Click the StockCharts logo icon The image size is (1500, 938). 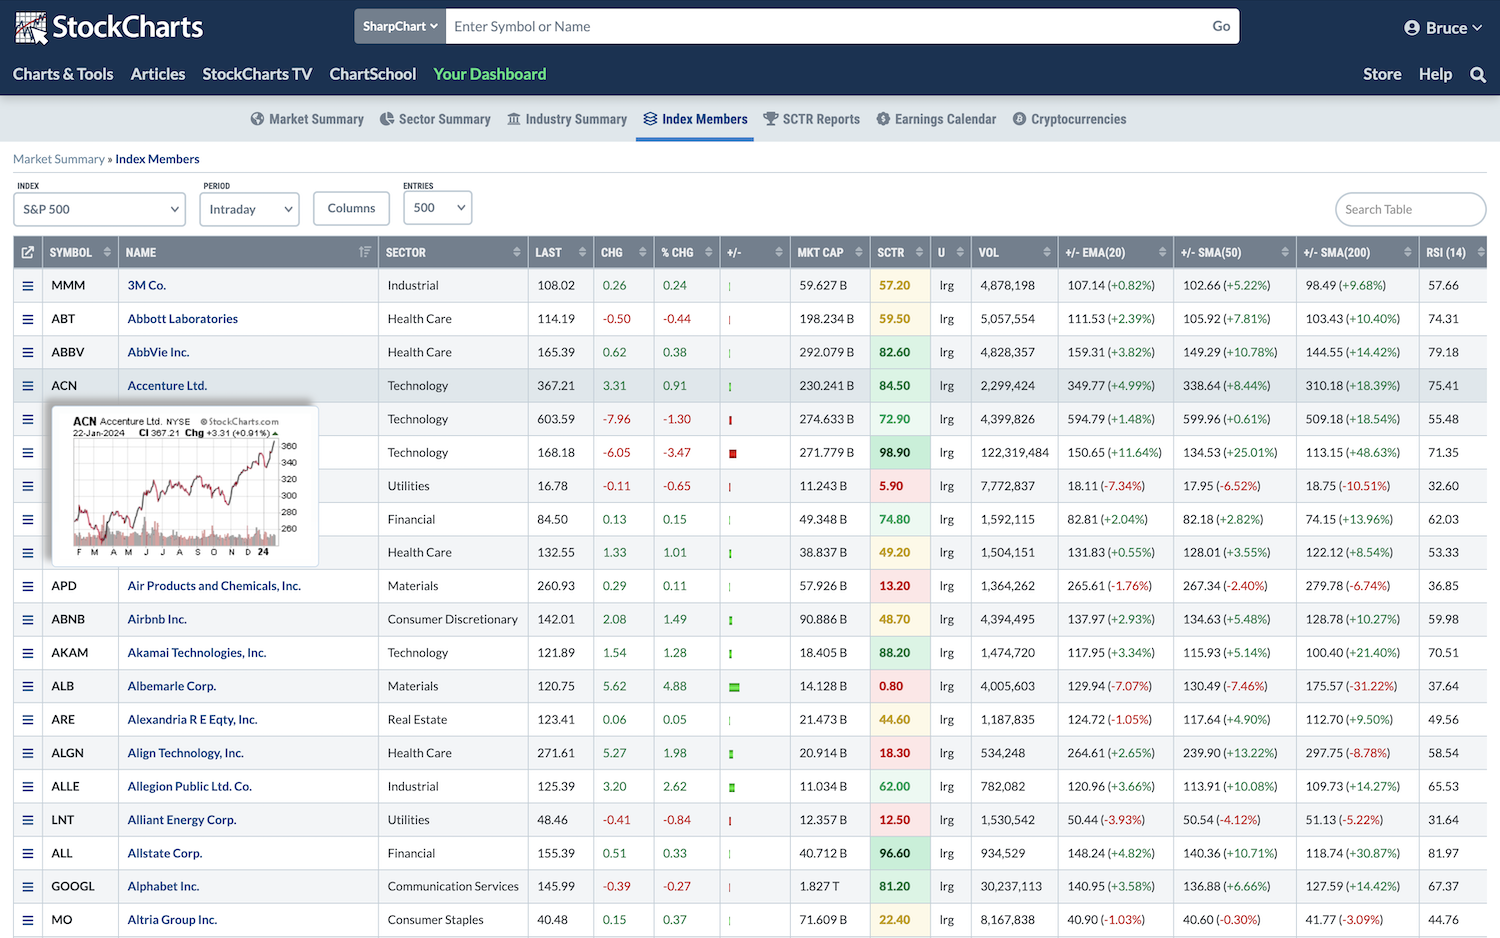pyautogui.click(x=31, y=27)
